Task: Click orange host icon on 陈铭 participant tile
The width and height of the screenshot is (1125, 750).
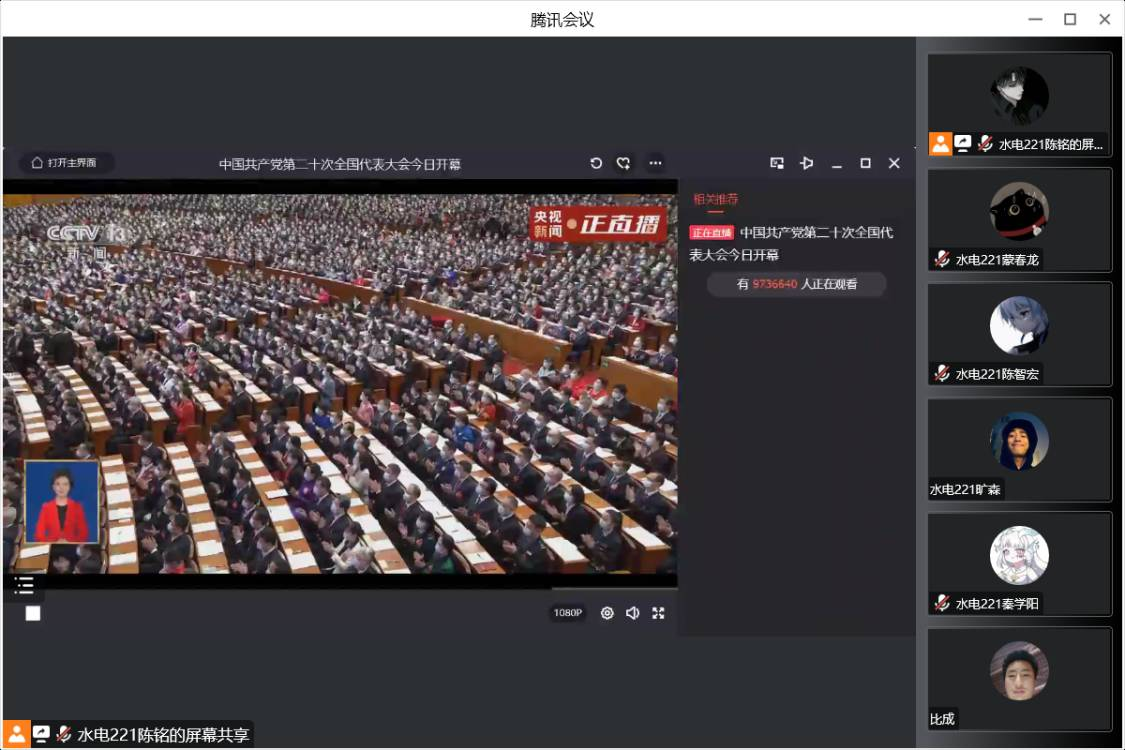Action: coord(940,144)
